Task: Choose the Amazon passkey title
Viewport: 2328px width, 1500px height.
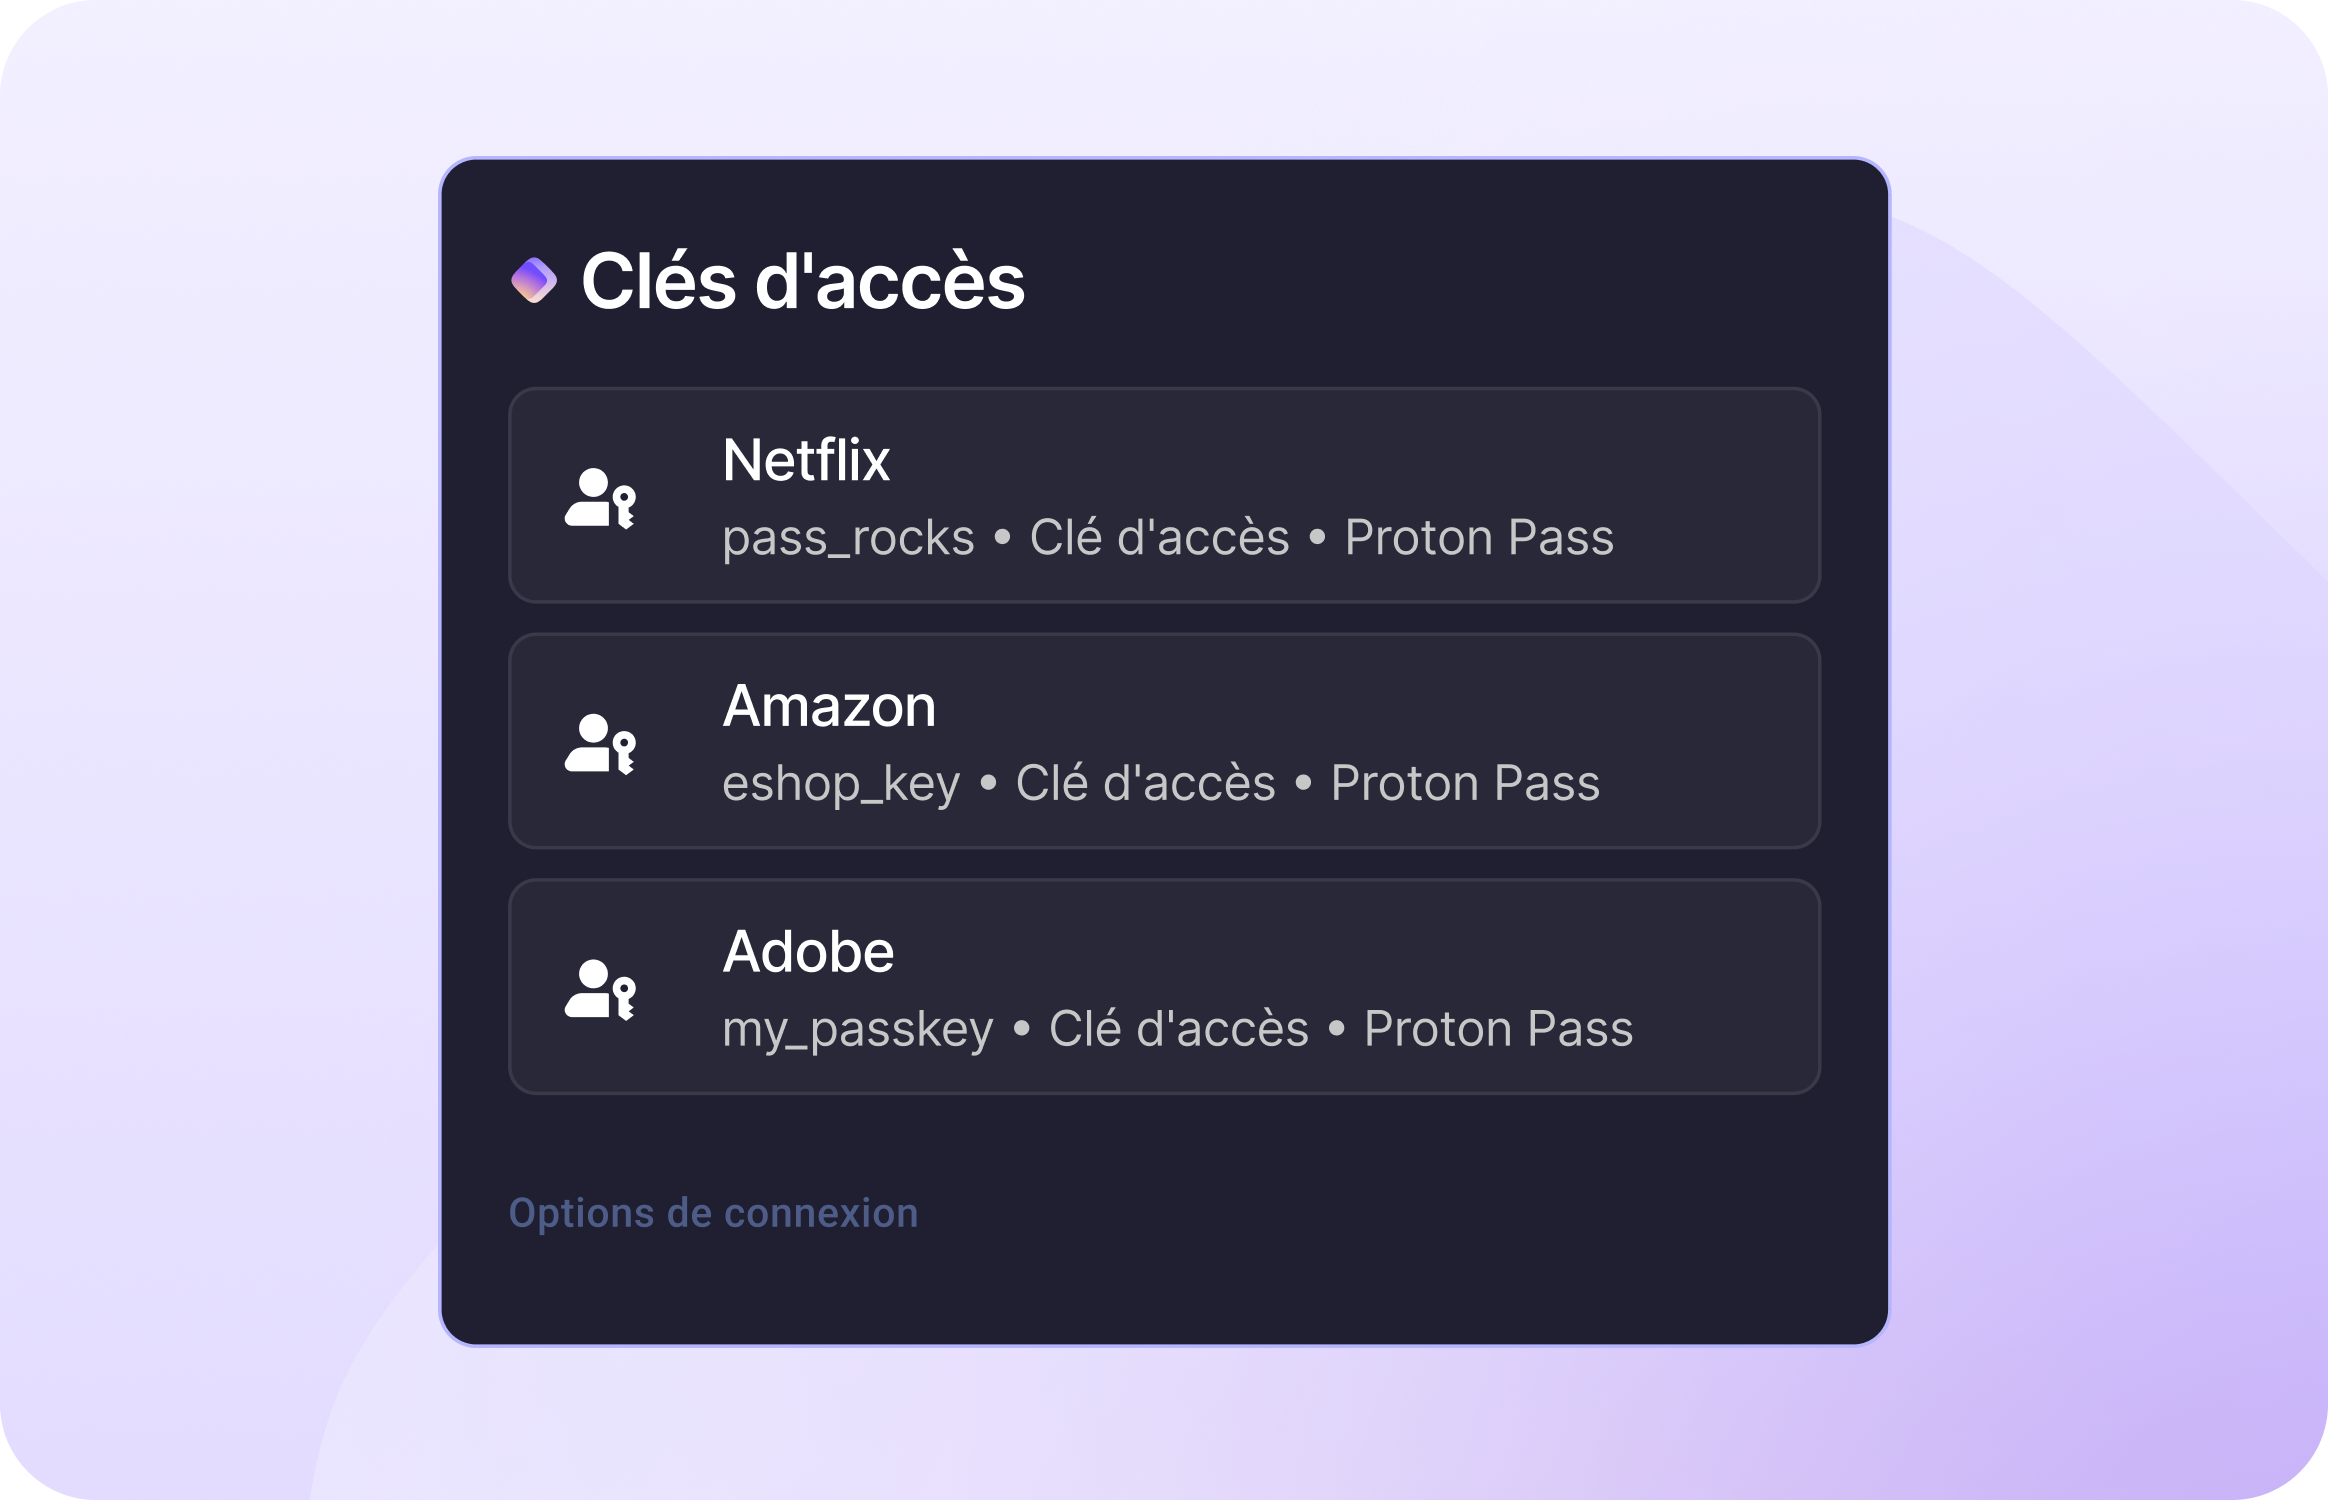Action: 829,706
